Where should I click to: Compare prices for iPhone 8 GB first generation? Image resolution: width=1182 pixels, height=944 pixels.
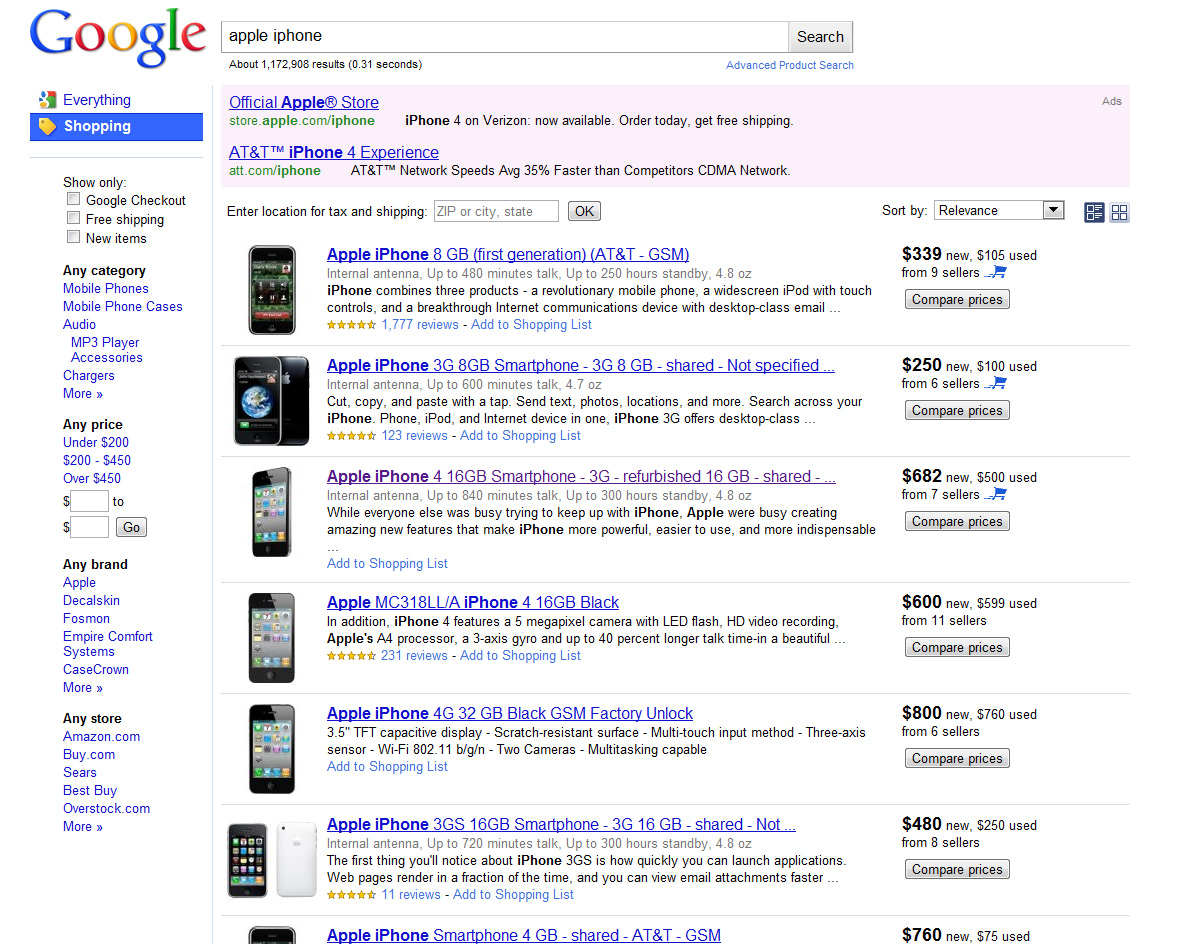pyautogui.click(x=957, y=299)
